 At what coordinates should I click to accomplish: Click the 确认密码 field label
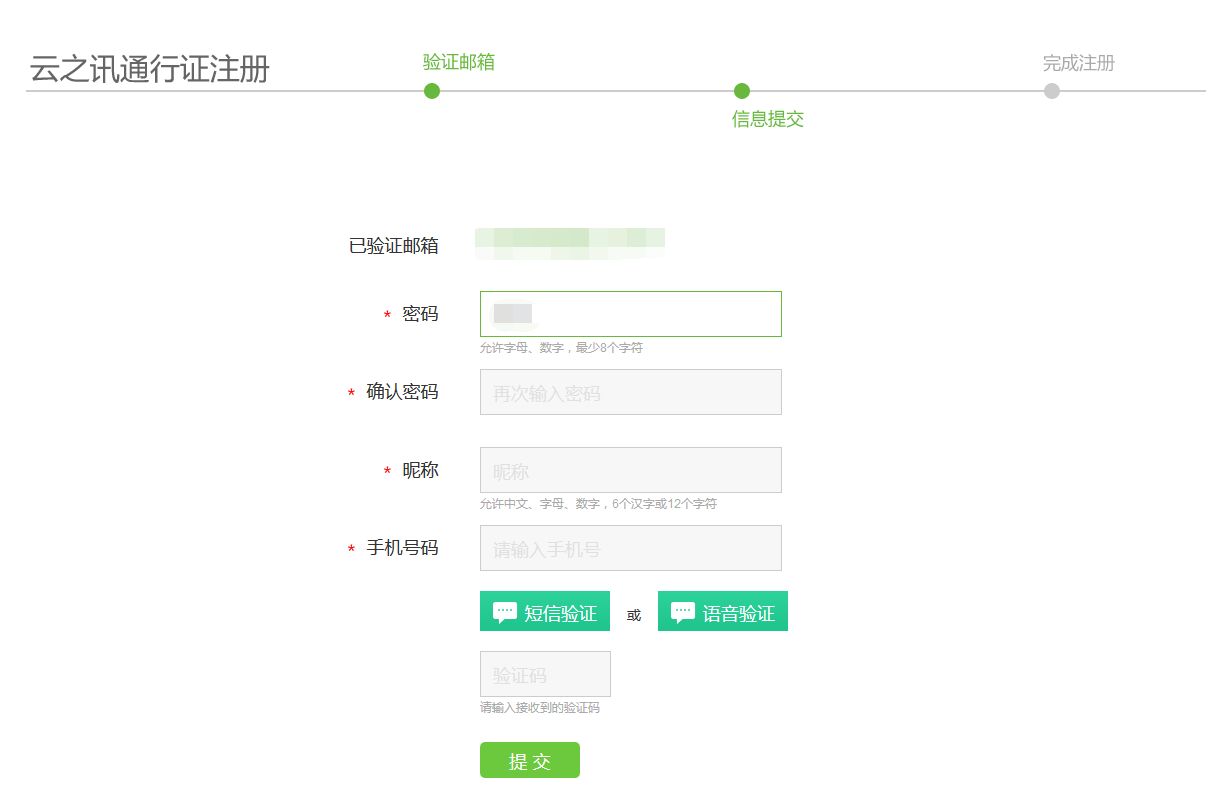[402, 392]
